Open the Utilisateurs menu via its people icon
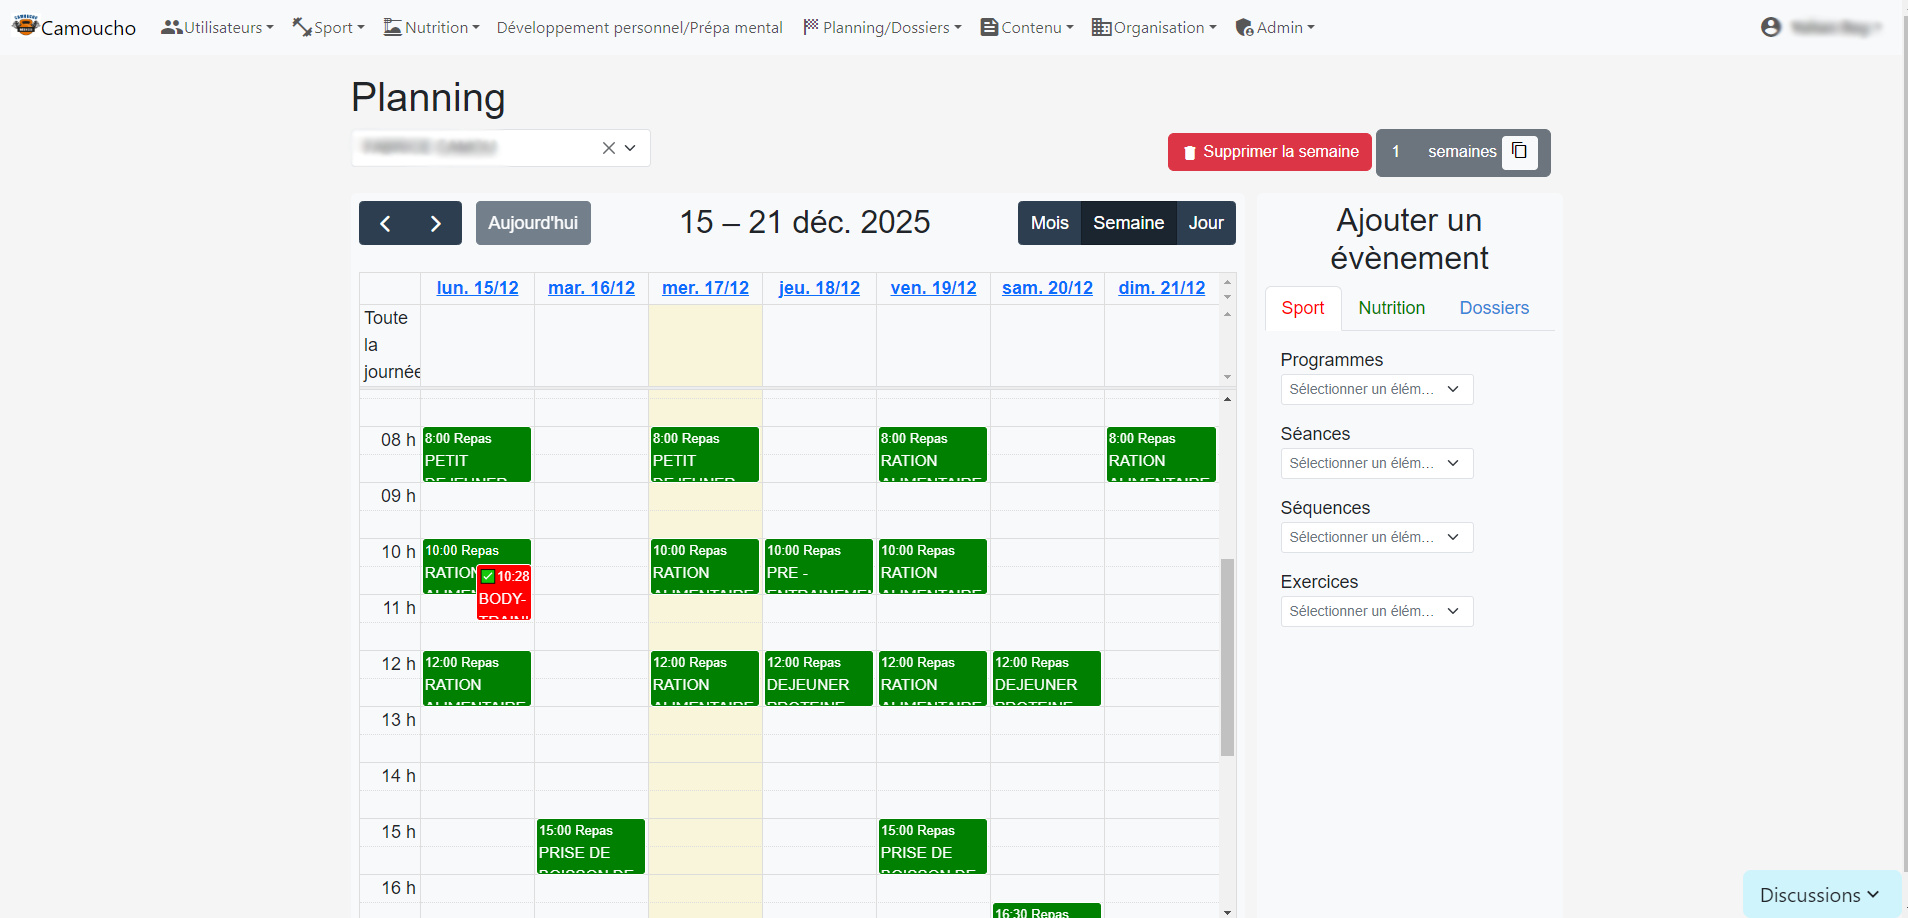 [172, 27]
